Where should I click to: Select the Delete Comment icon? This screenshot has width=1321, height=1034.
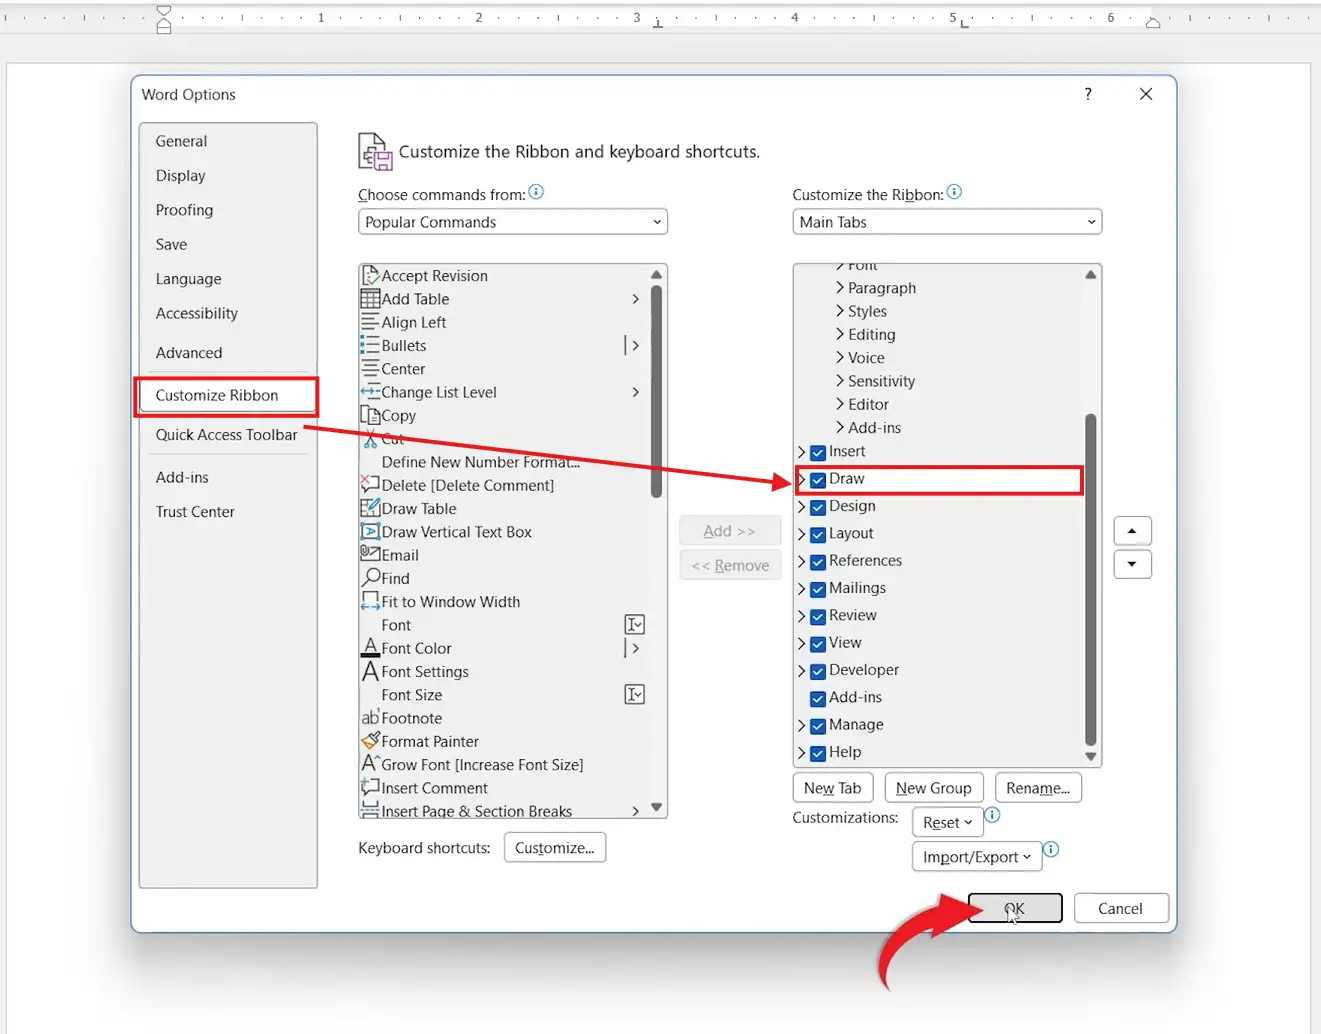[370, 485]
